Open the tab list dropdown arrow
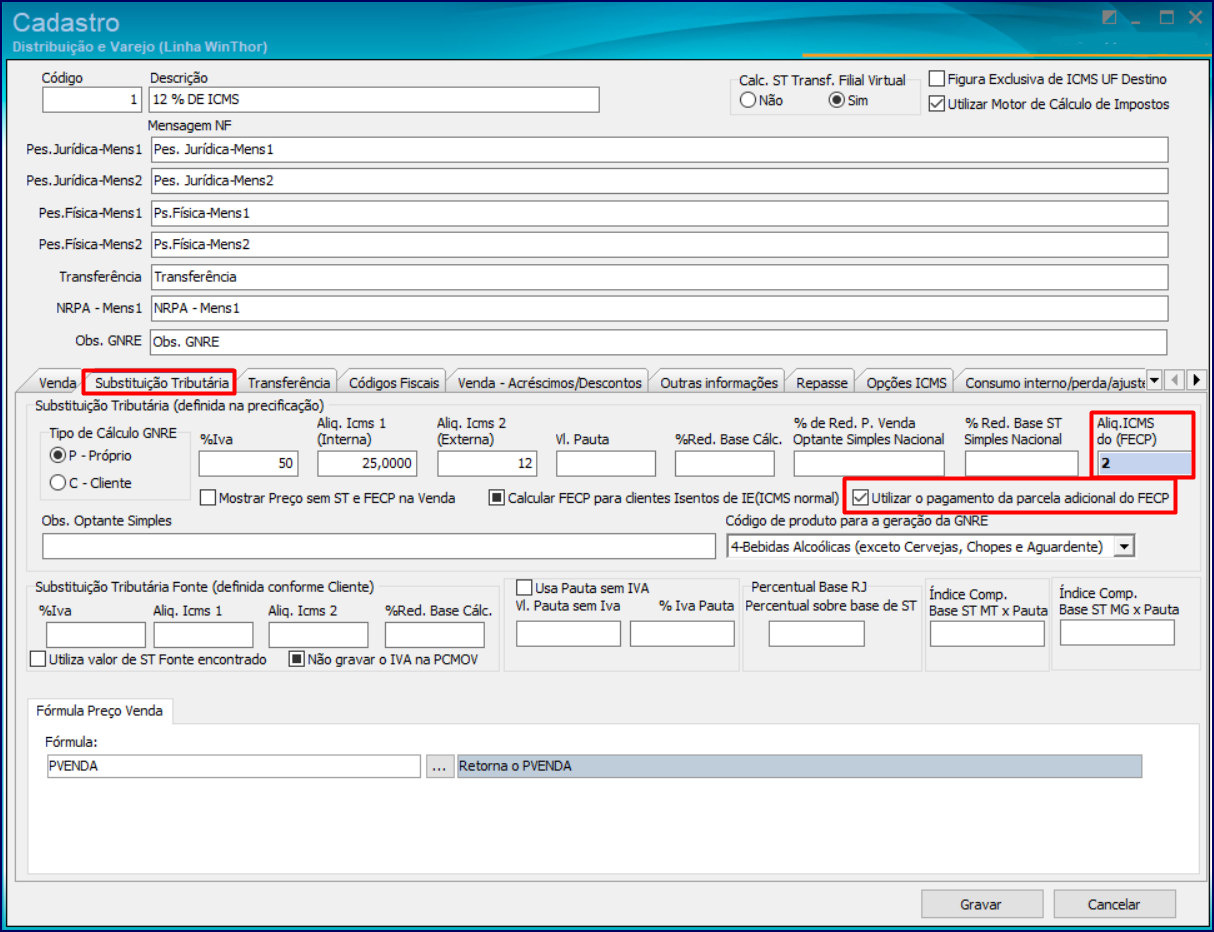The width and height of the screenshot is (1214, 932). [x=1153, y=380]
